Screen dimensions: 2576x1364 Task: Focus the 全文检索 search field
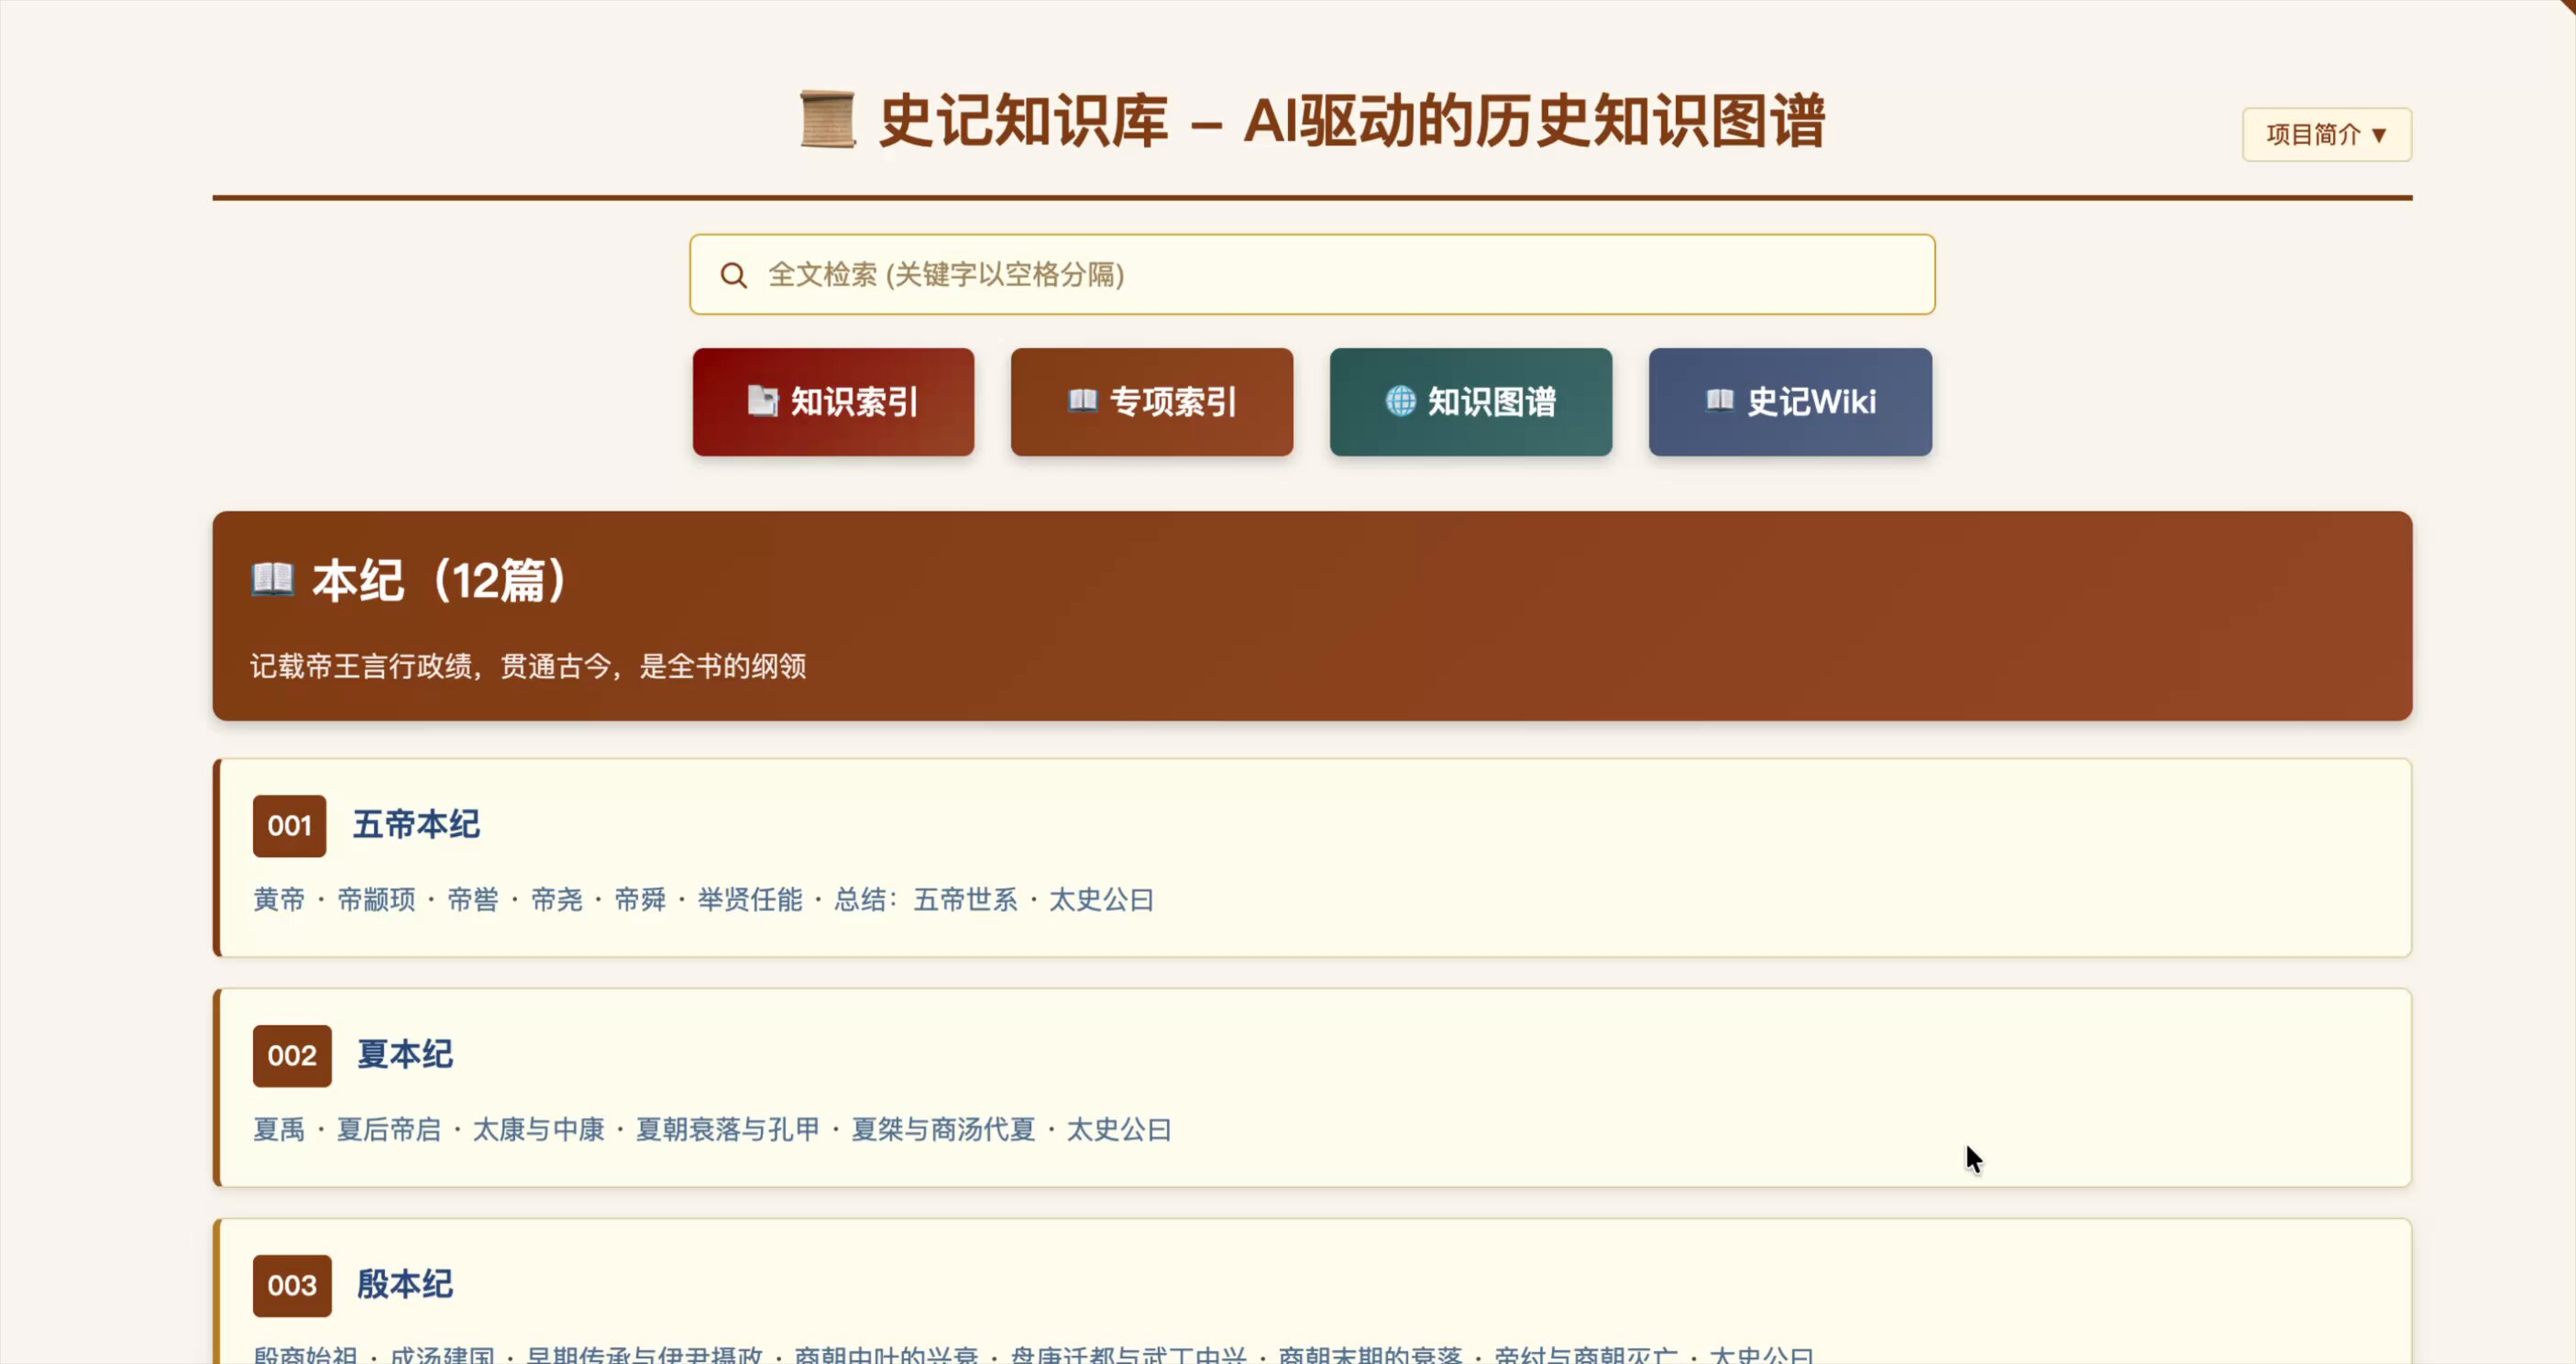(1312, 275)
